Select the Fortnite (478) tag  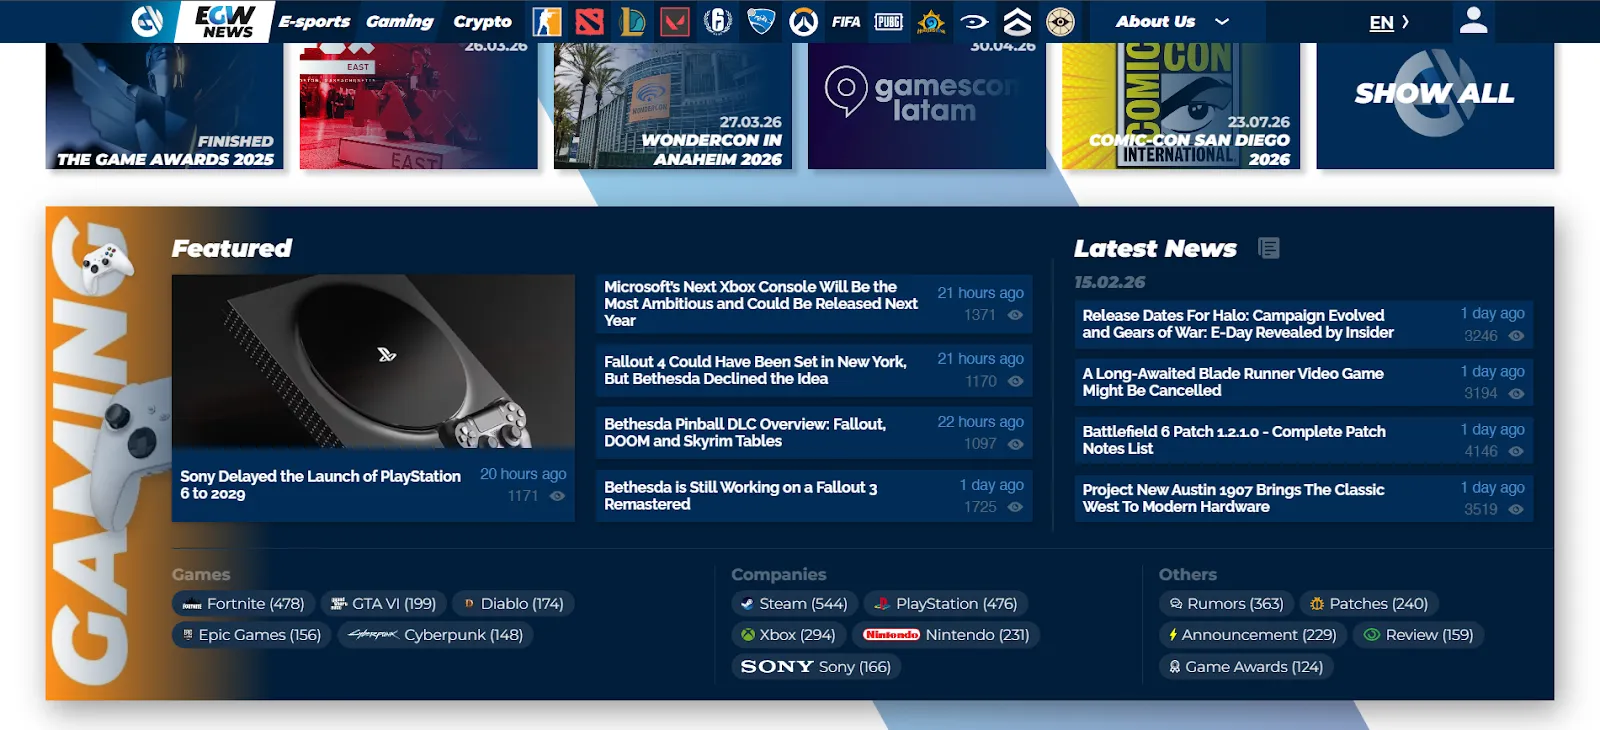point(244,604)
